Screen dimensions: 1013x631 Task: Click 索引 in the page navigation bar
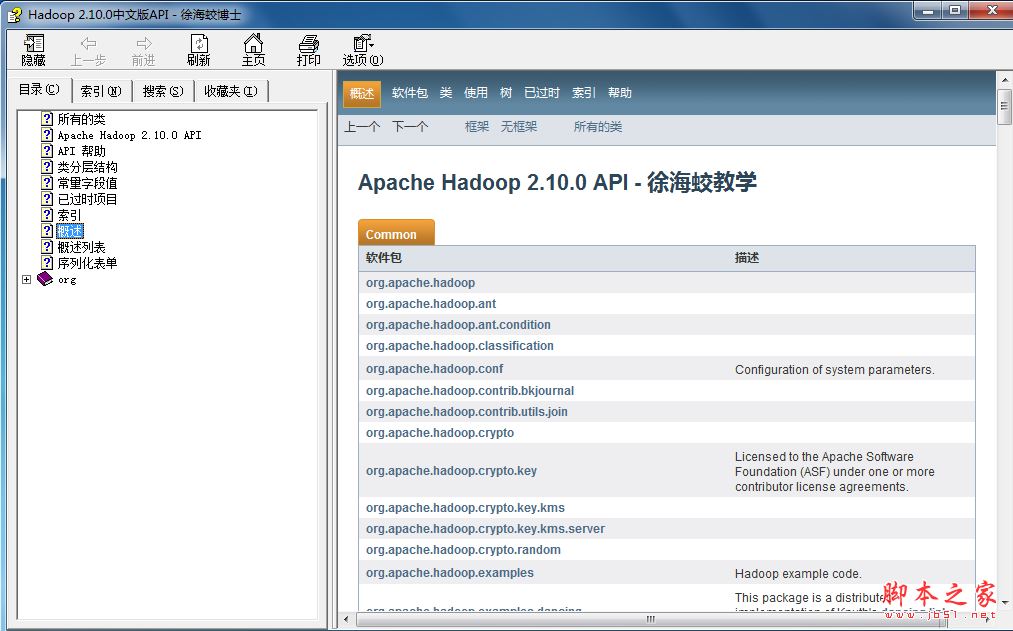click(x=583, y=92)
